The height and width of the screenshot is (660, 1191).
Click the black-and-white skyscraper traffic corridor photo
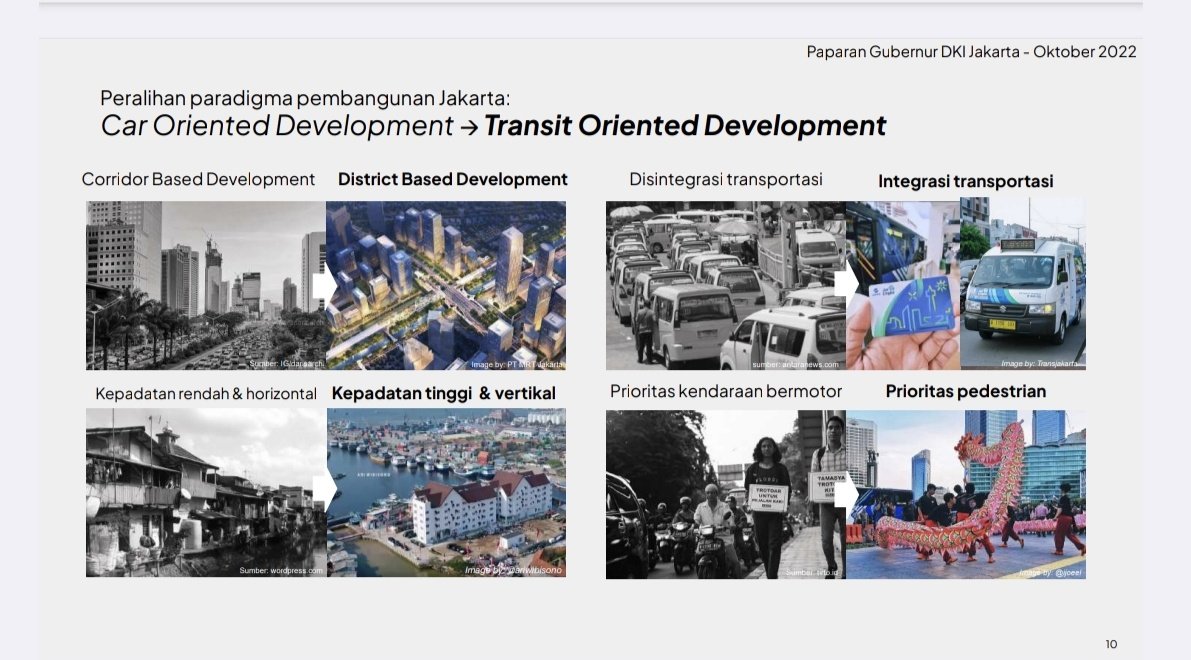(206, 286)
